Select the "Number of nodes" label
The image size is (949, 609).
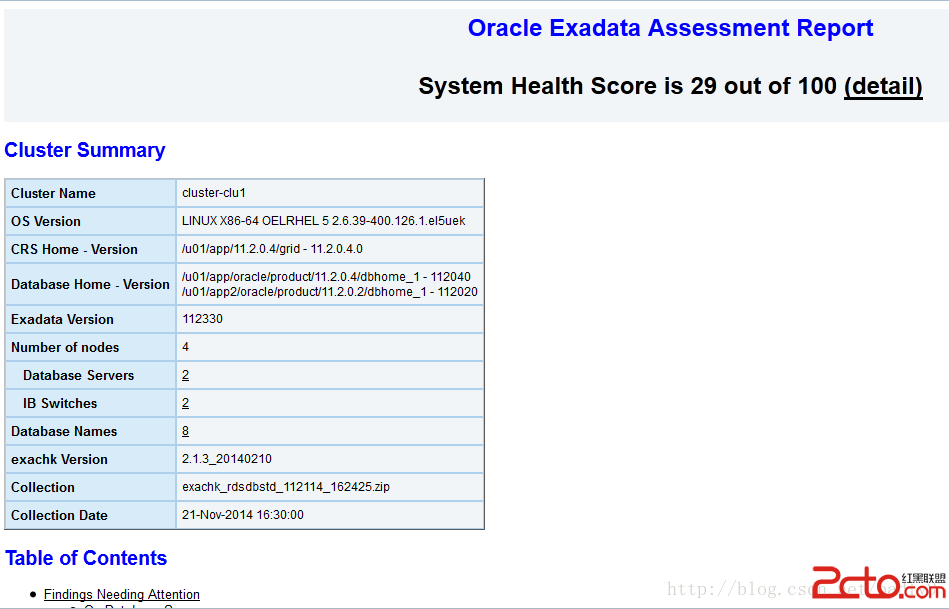point(65,347)
